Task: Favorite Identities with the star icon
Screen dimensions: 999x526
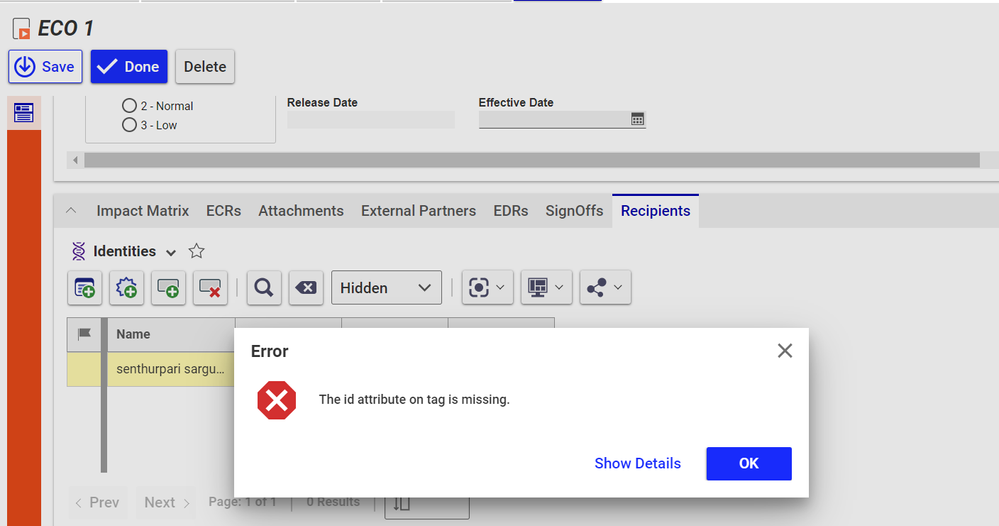Action: (x=197, y=252)
